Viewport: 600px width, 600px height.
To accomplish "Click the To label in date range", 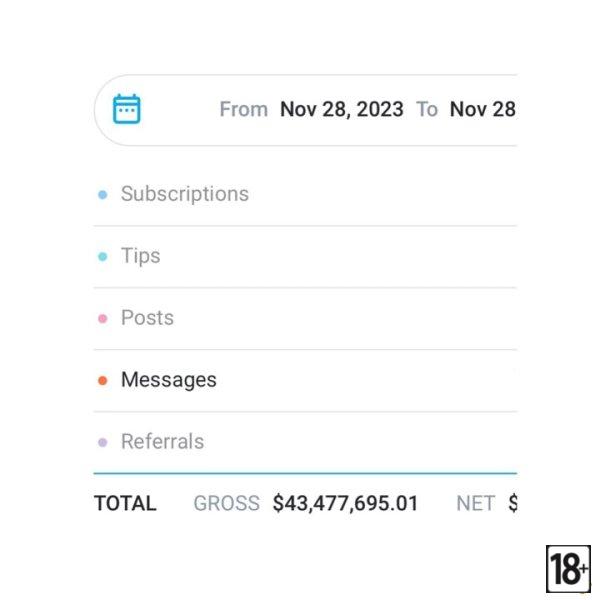I will 427,109.
